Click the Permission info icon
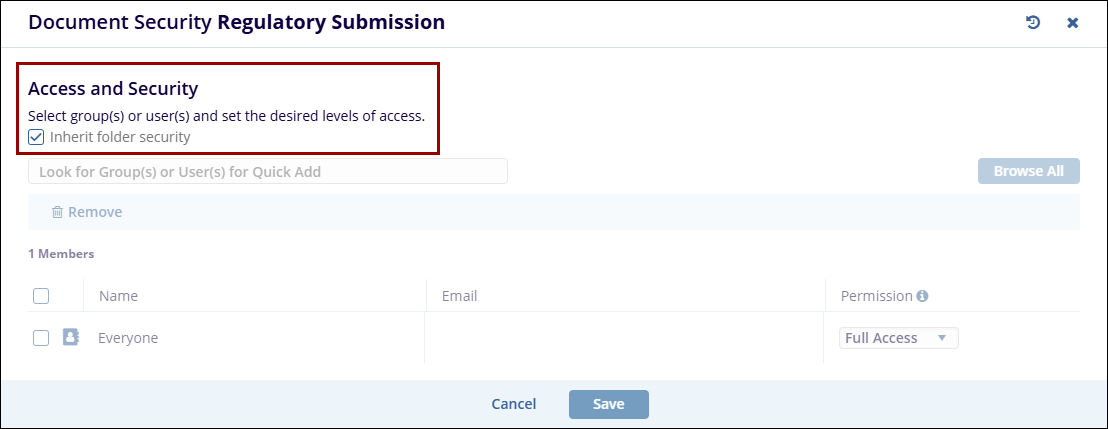The width and height of the screenshot is (1108, 429). coord(922,296)
